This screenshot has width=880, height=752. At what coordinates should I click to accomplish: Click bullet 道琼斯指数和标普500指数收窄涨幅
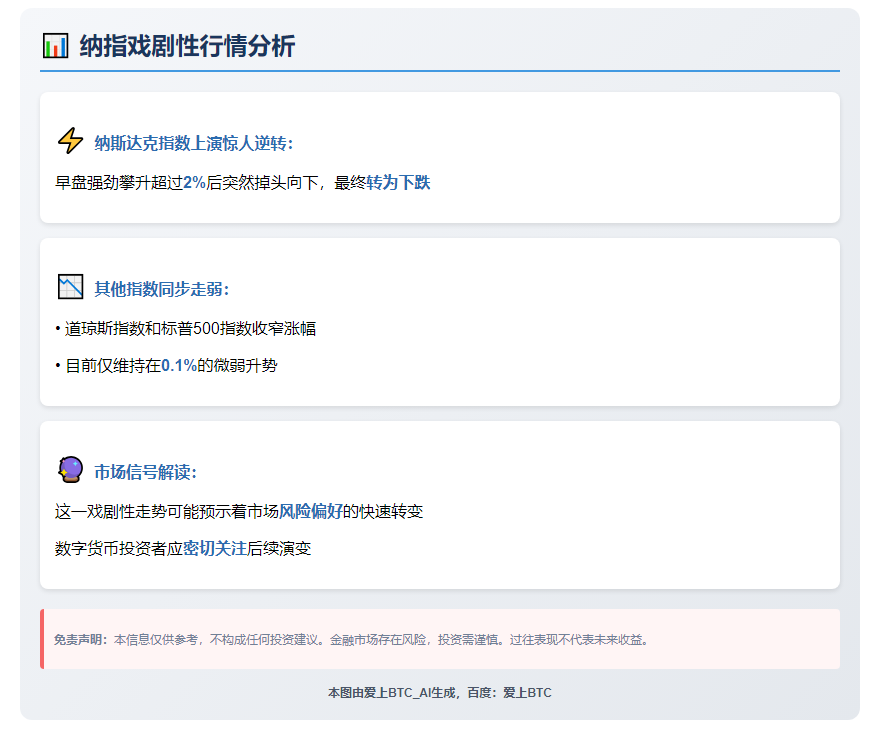coord(186,328)
